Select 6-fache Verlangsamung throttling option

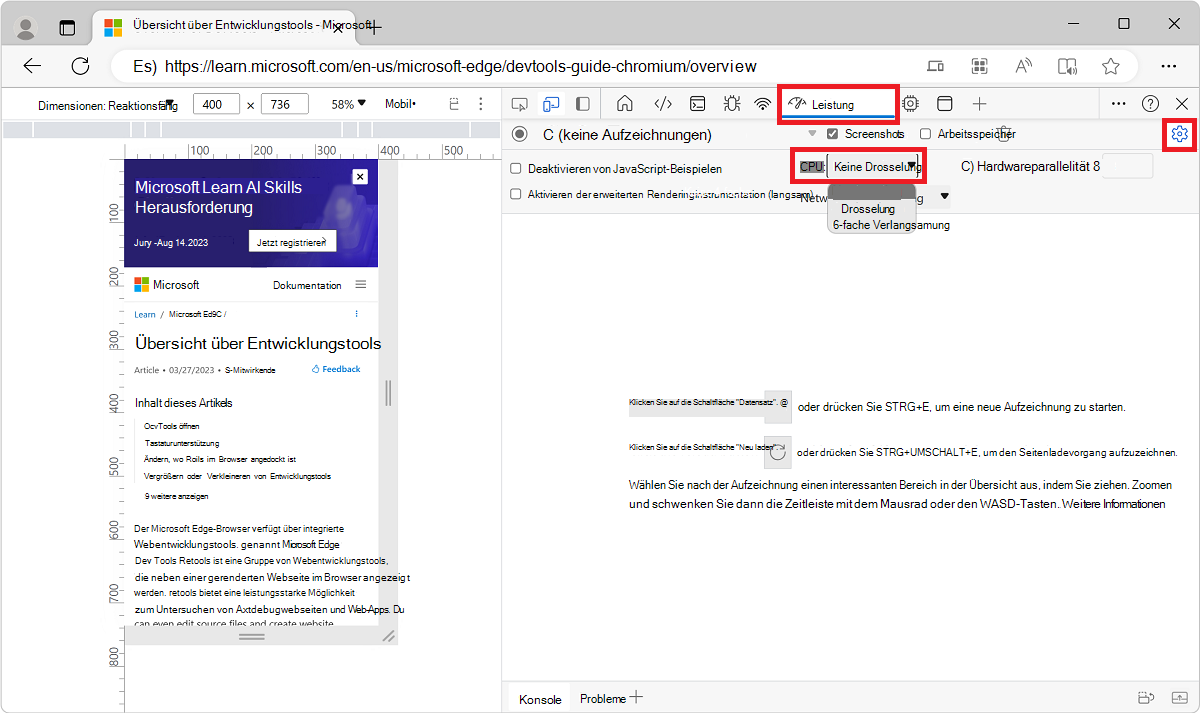(890, 224)
